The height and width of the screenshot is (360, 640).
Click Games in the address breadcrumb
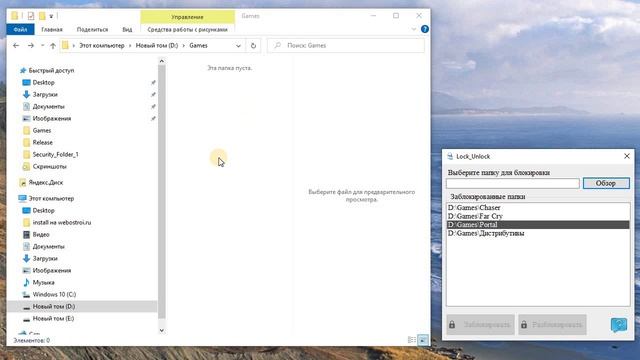point(198,46)
